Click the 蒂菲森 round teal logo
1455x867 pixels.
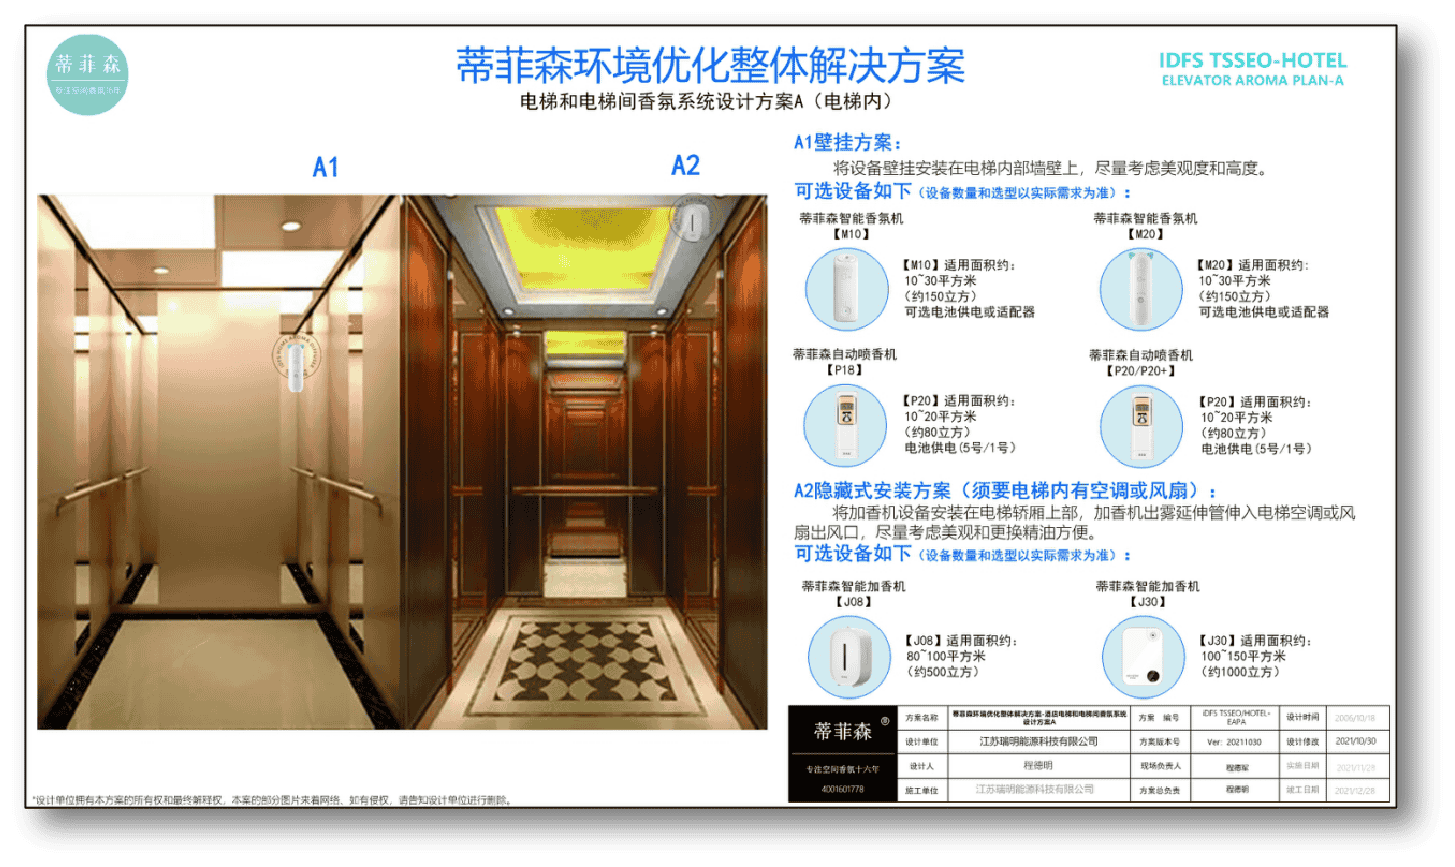point(88,75)
